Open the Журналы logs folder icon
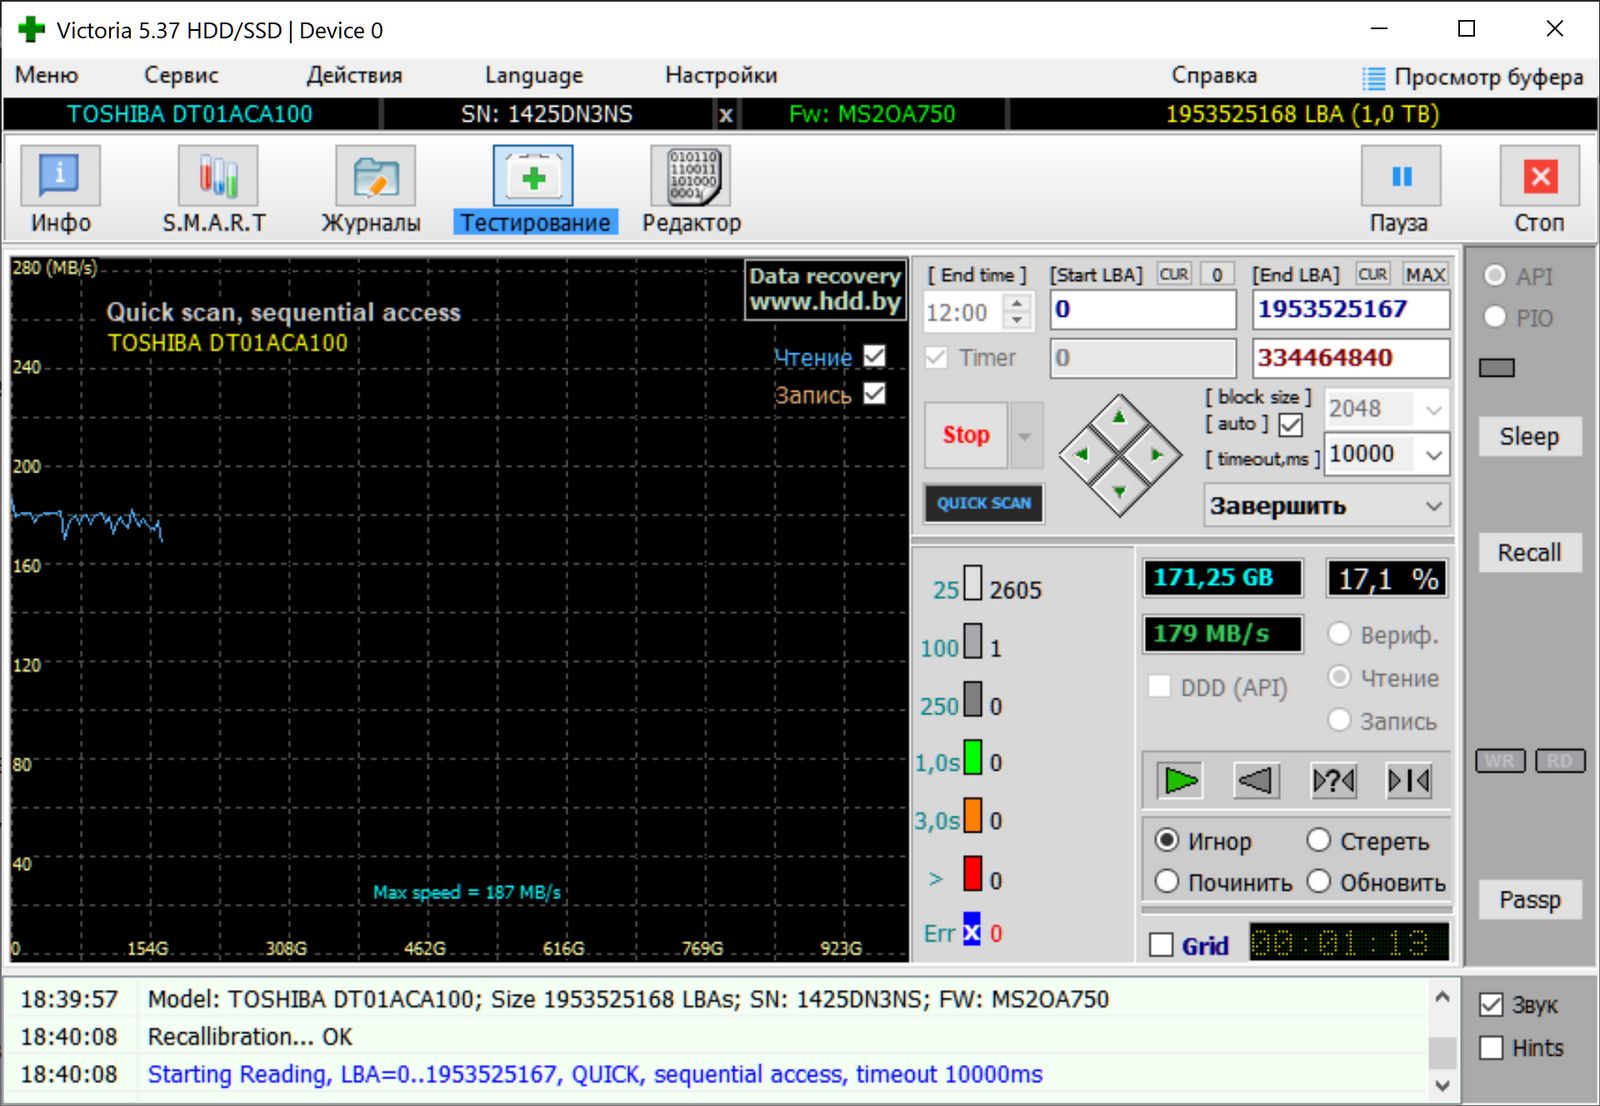The width and height of the screenshot is (1600, 1106). (374, 177)
